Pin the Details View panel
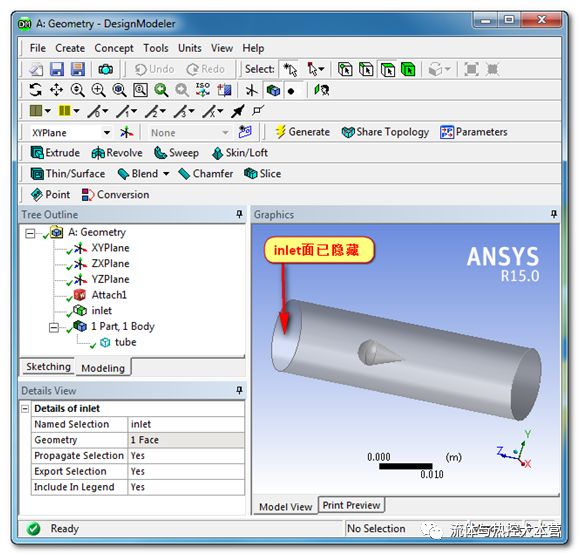 click(239, 390)
